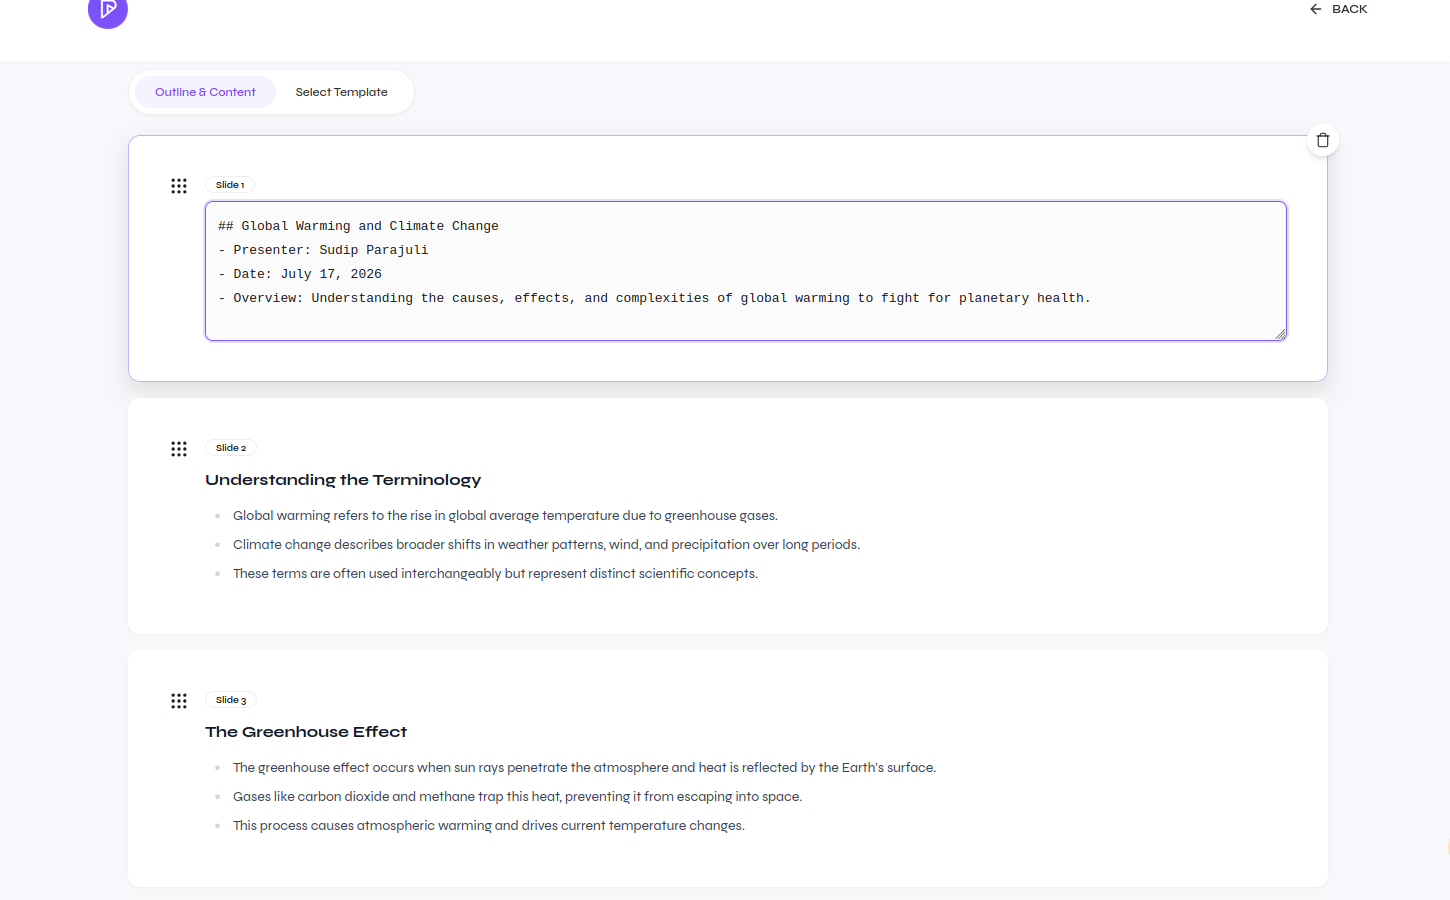Select the heading 'Understanding the Terminology'
The image size is (1450, 900).
(343, 480)
